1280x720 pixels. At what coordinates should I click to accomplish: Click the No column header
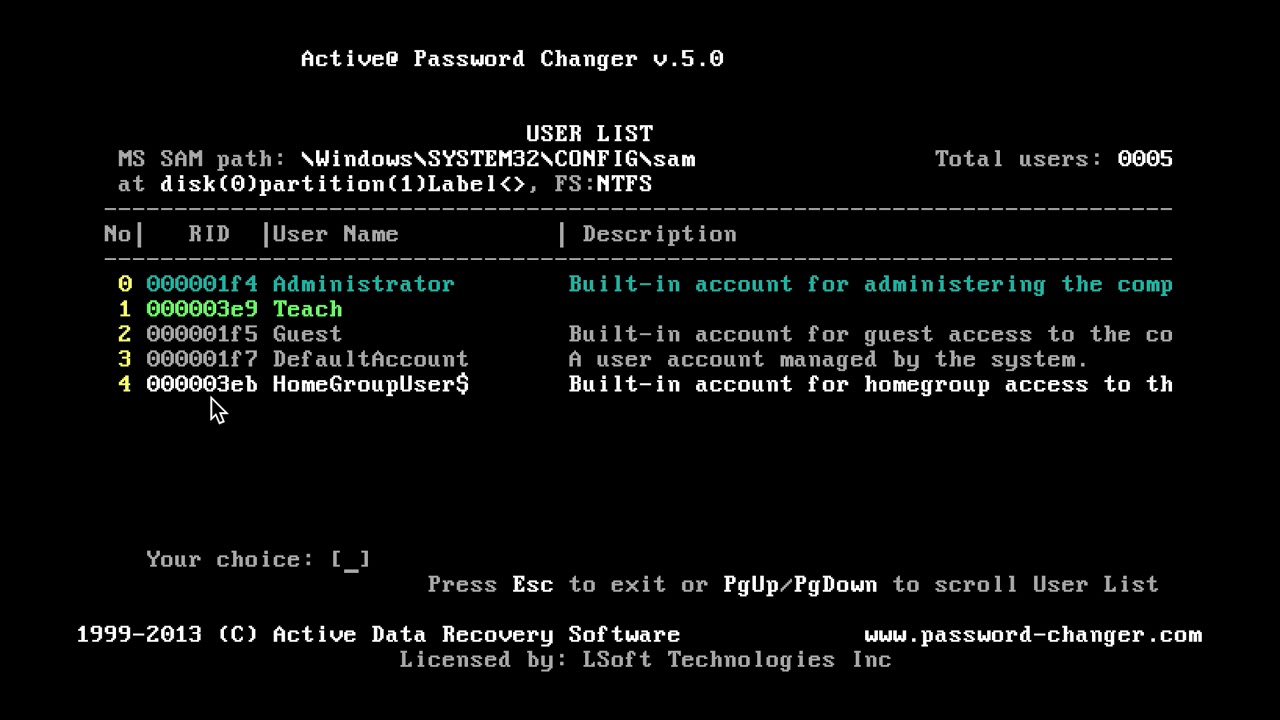click(x=117, y=234)
